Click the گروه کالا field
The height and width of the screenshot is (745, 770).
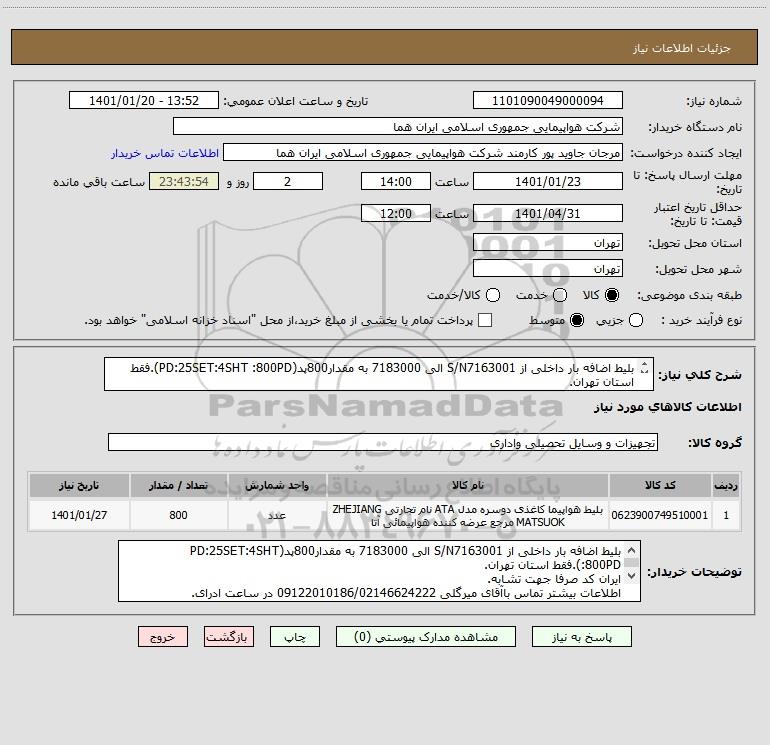383,441
